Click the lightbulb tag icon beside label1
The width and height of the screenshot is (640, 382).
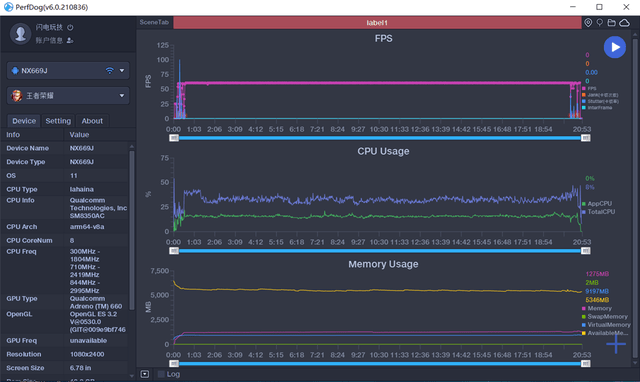(600, 23)
